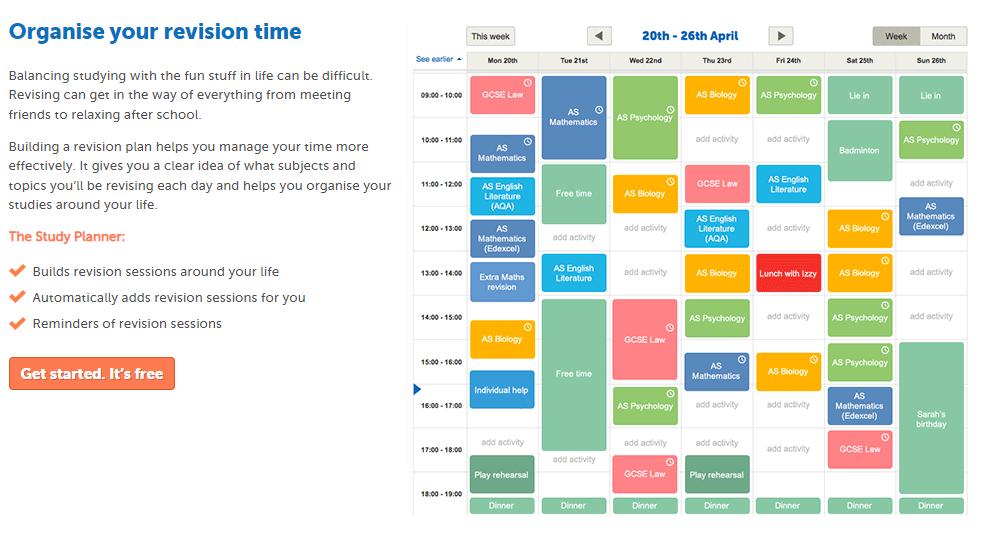Click clock icon on Monday GCSE Law
This screenshot has height=537, width=981.
(528, 83)
